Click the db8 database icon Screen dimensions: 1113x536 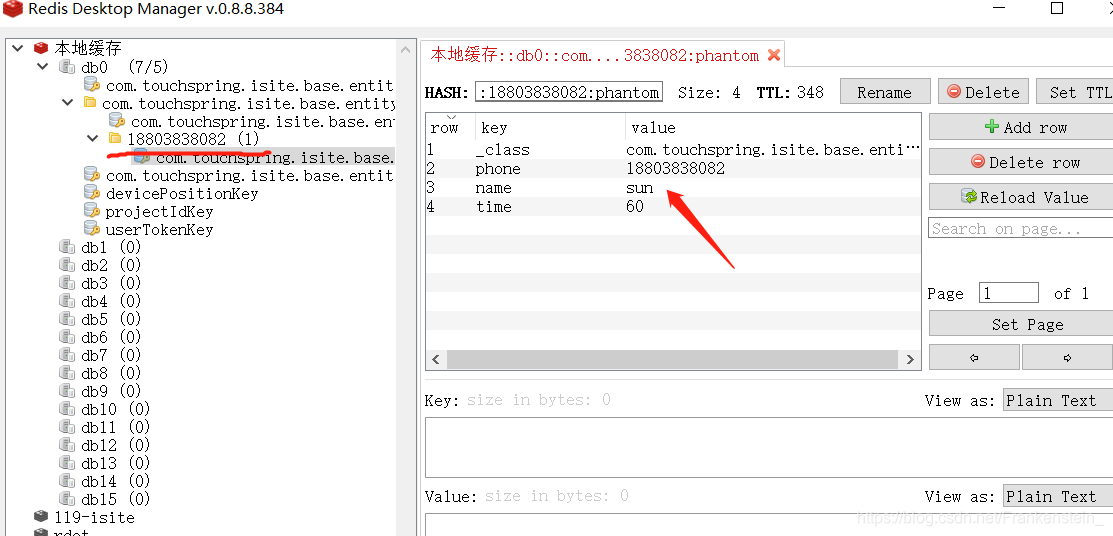[x=67, y=373]
